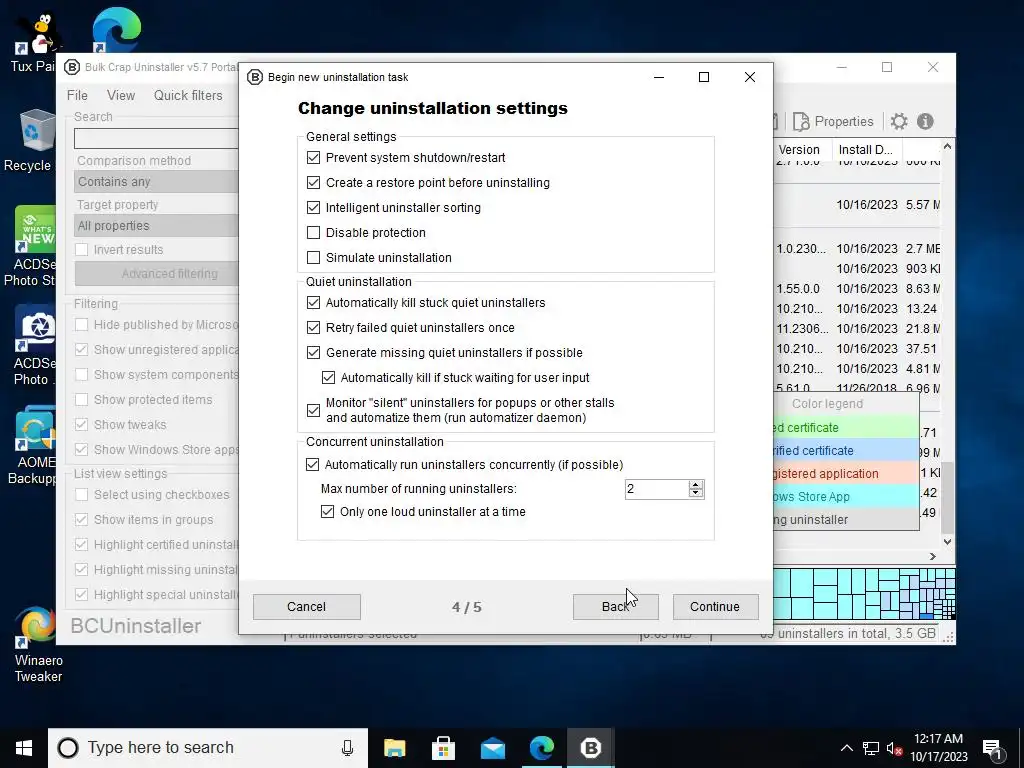Click scroll down arrow of application list
The image size is (1024, 768).
tap(948, 541)
